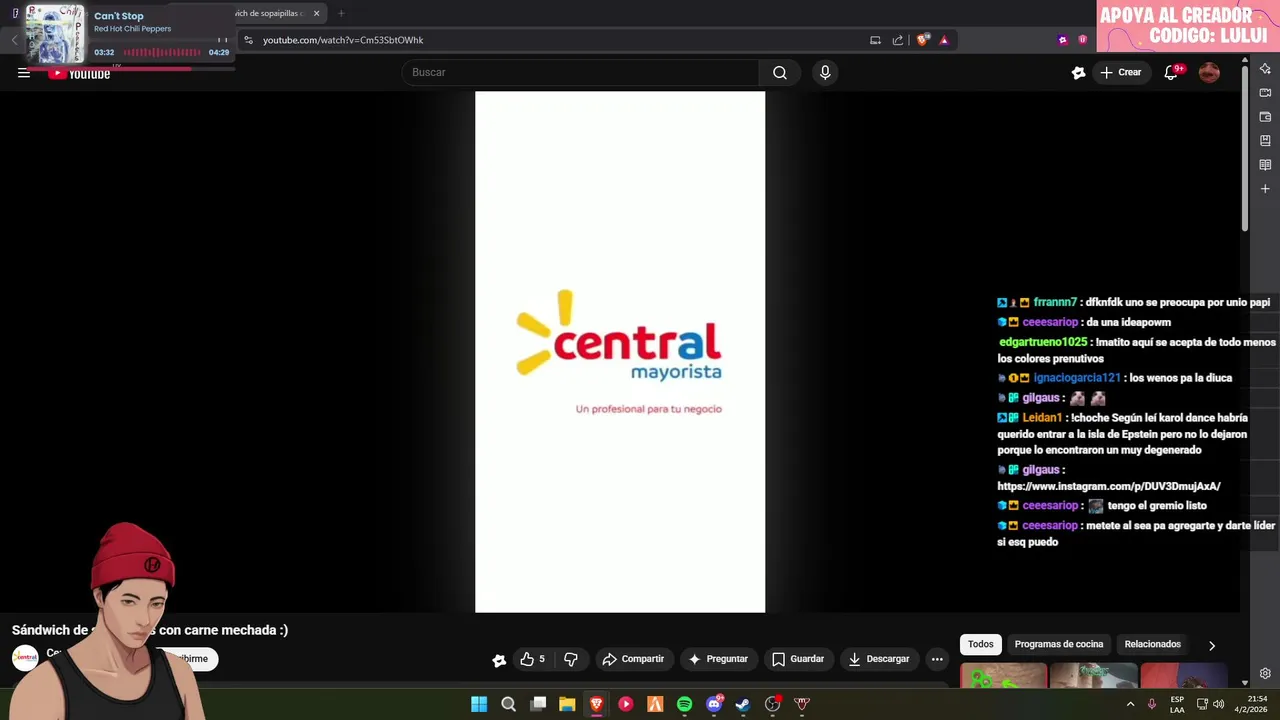The height and width of the screenshot is (720, 1280).
Task: Save the video with Guardar
Action: coord(798,659)
